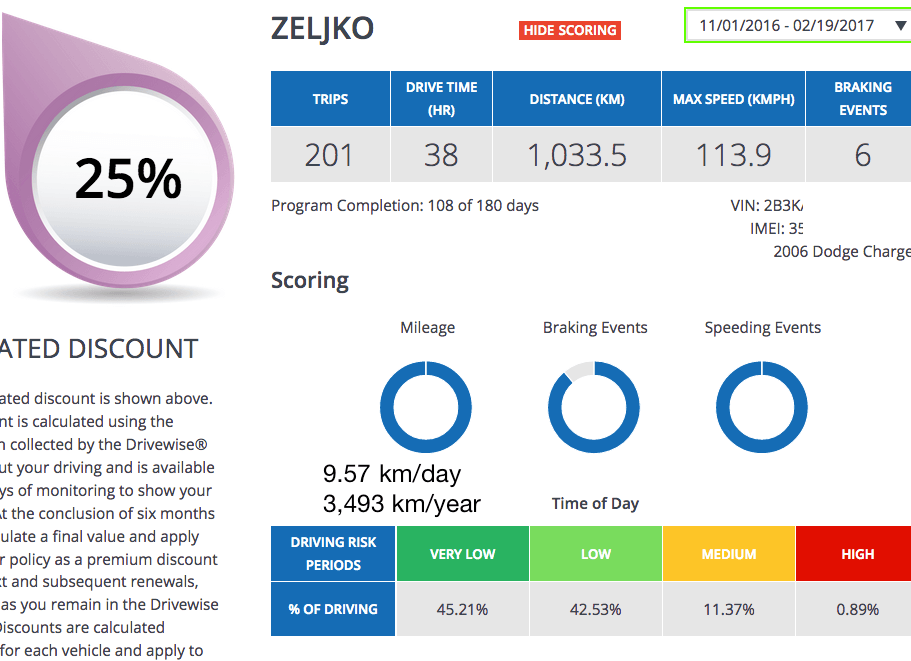Open the date range dropdown arrow
The height and width of the screenshot is (661, 911).
(x=899, y=26)
